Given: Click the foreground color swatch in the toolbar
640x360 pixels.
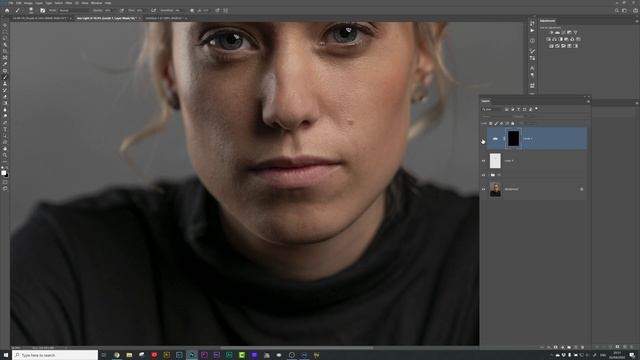Looking at the screenshot, I should pos(4,173).
